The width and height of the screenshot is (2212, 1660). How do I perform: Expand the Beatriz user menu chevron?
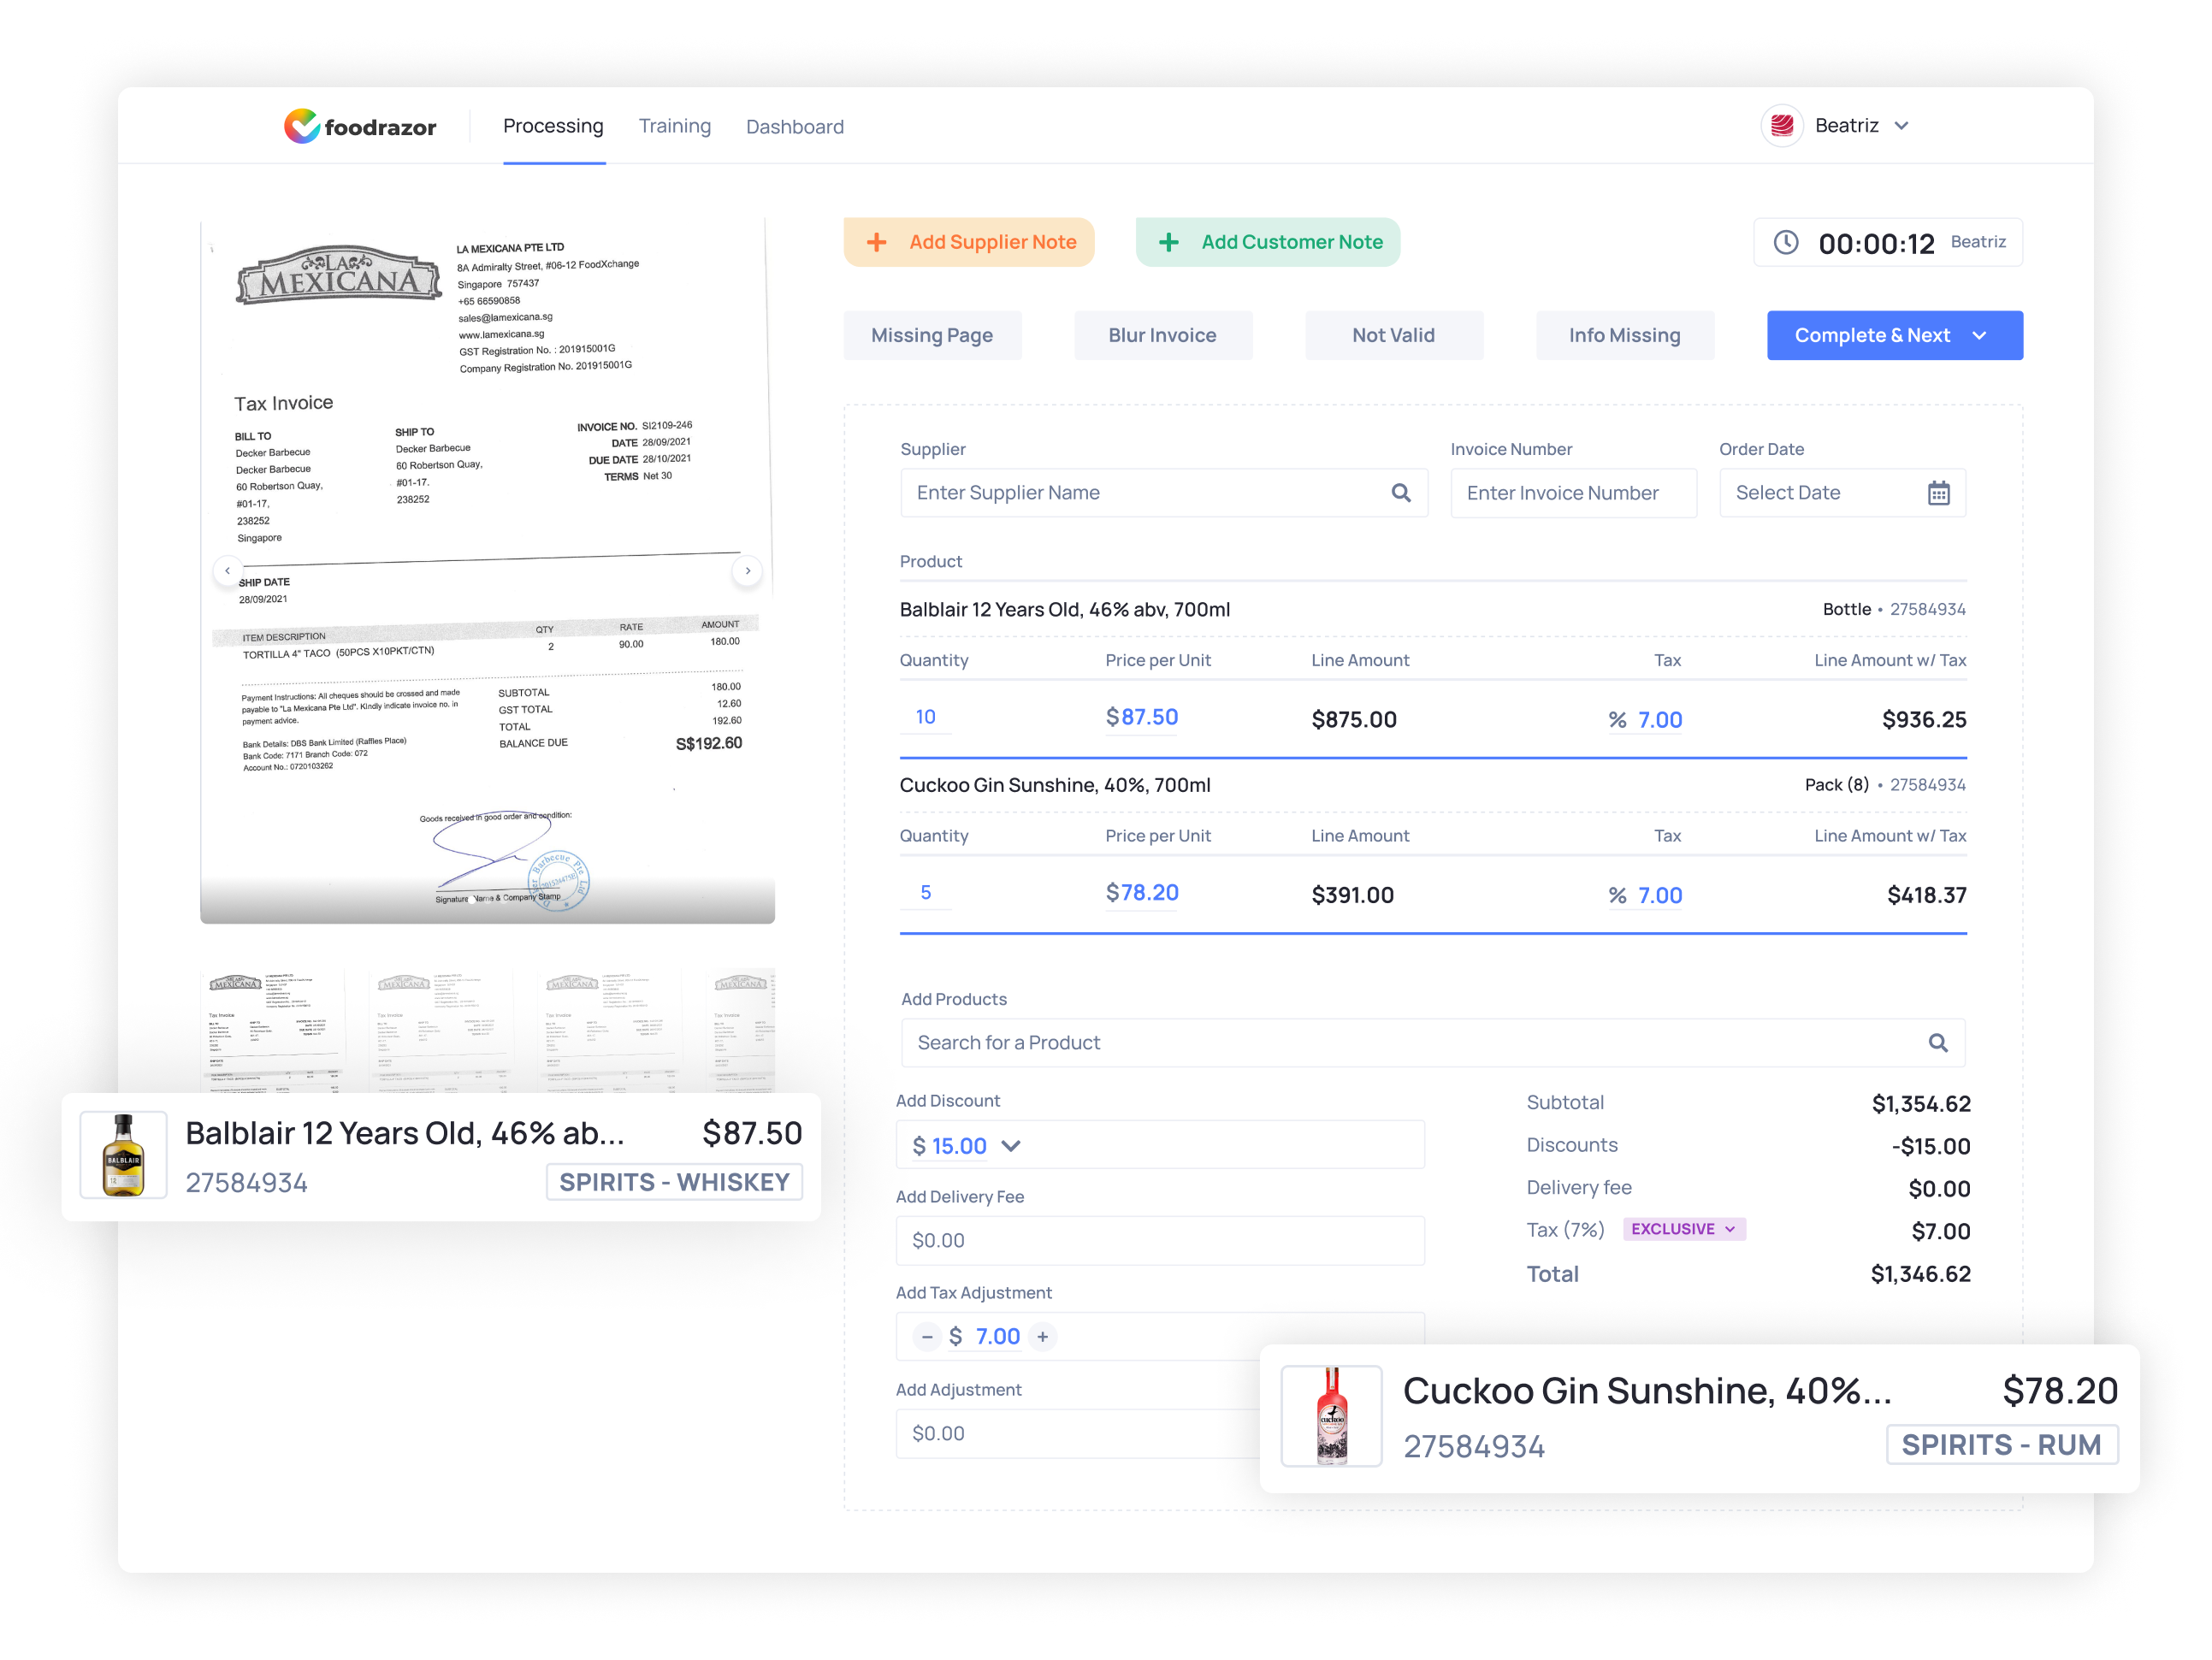click(x=1902, y=126)
